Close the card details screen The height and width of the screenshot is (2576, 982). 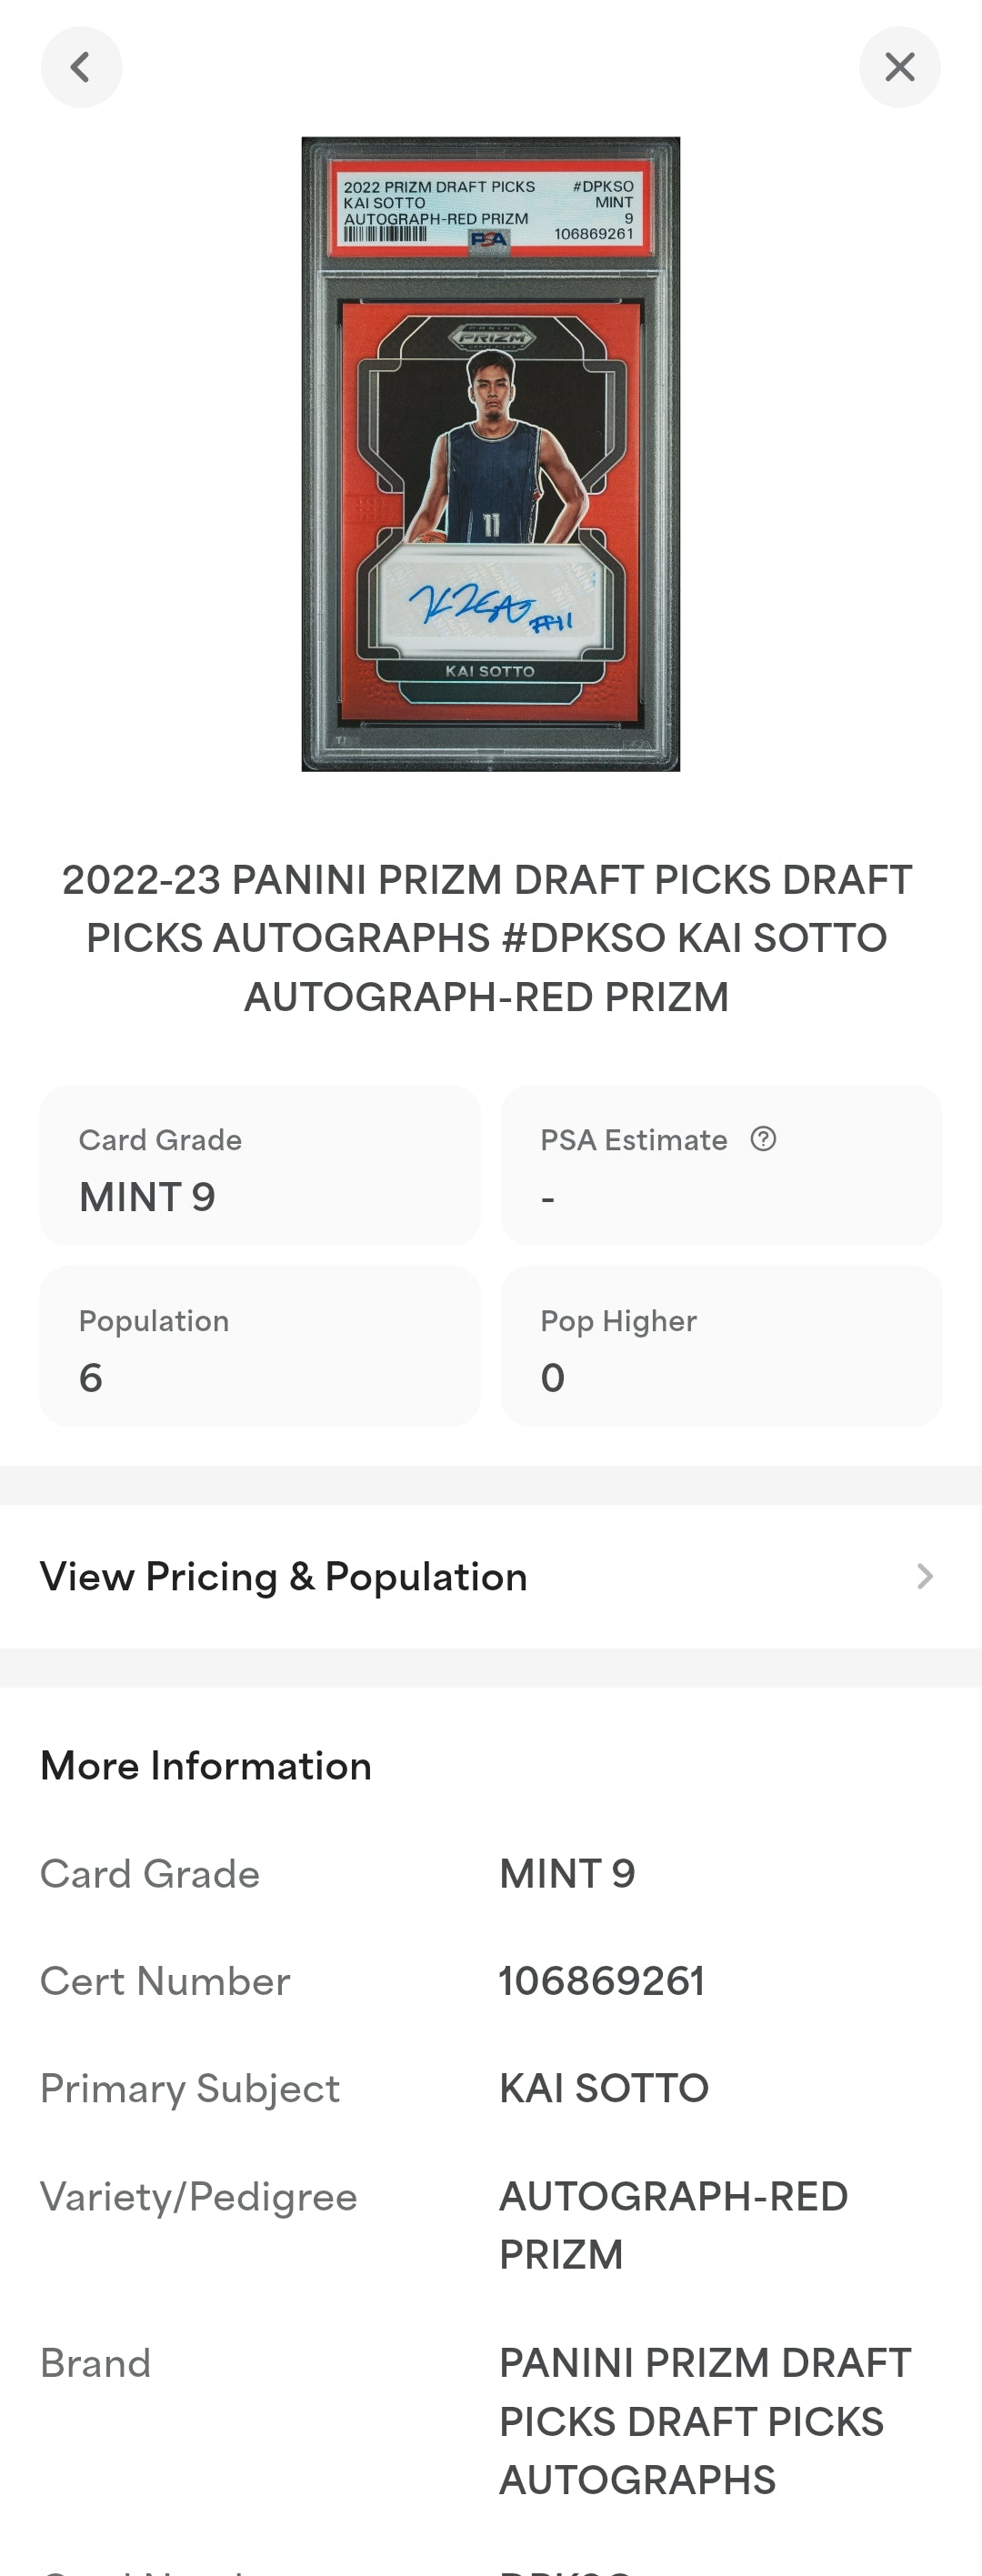coord(899,67)
